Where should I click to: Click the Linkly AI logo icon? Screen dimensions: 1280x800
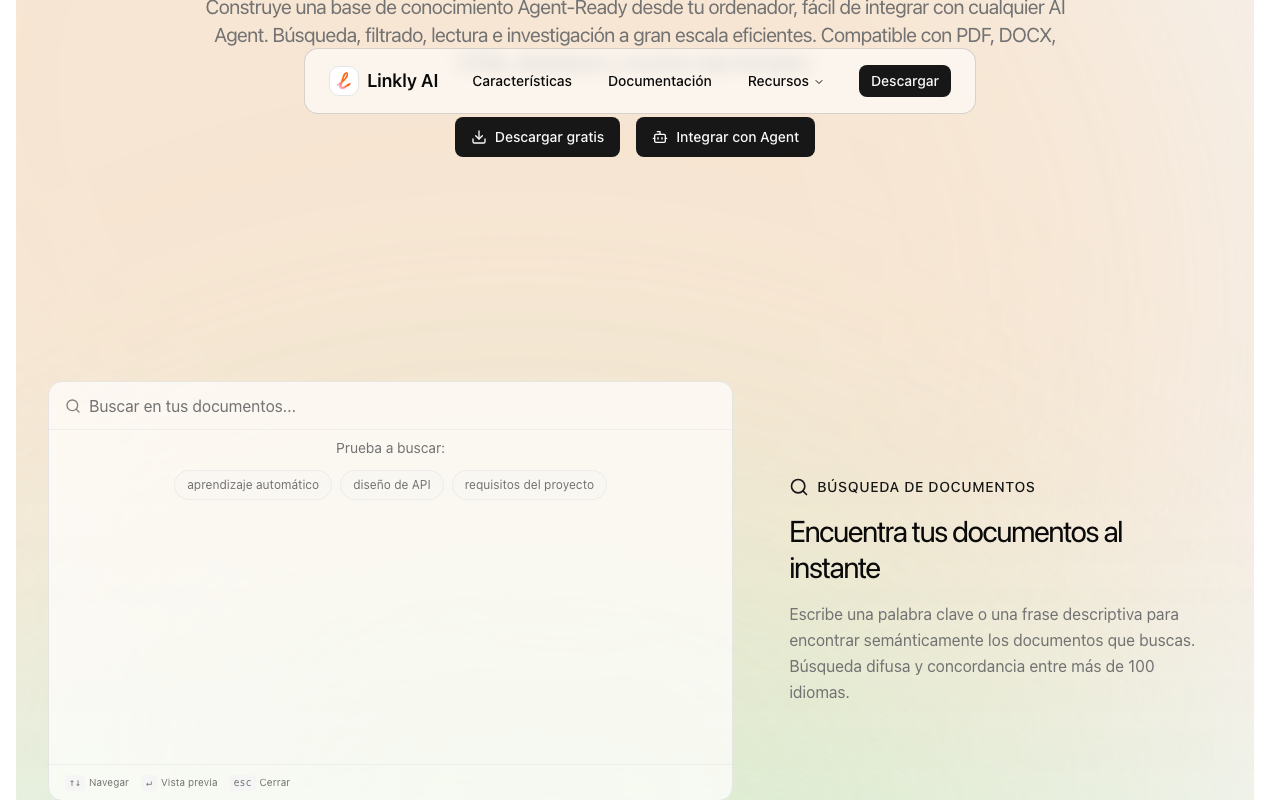tap(344, 81)
